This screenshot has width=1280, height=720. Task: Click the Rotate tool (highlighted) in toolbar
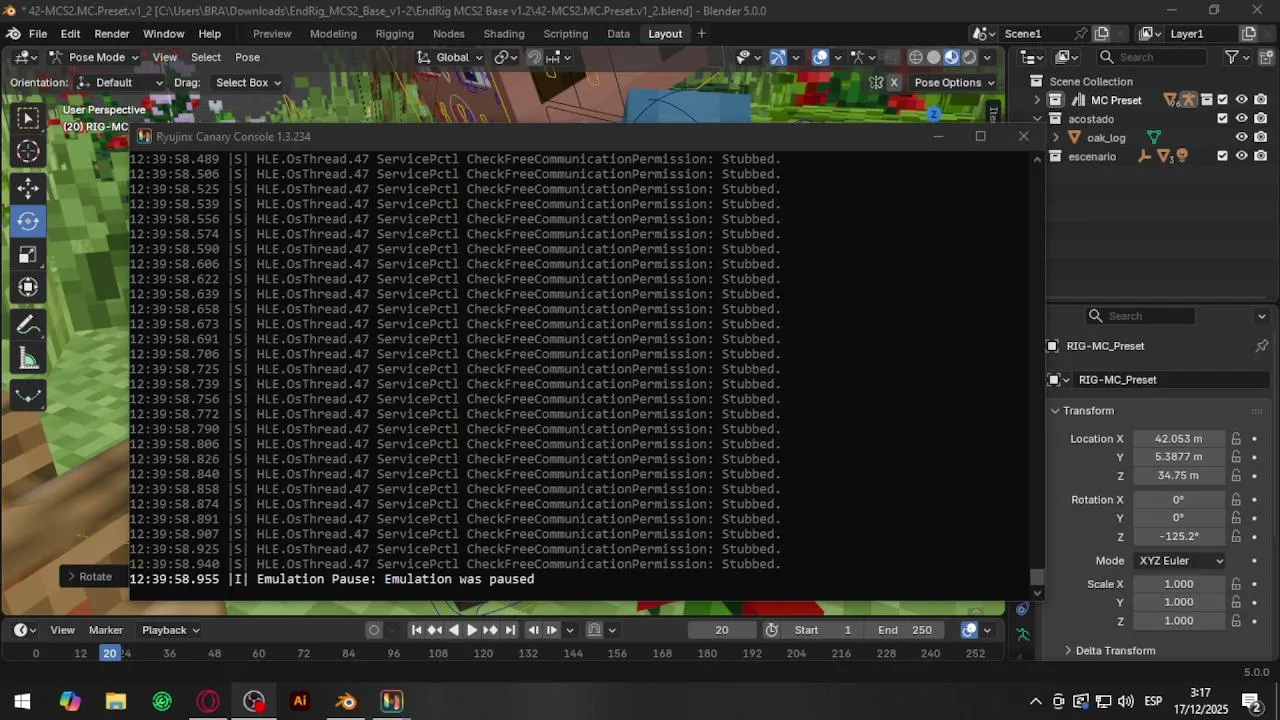(x=28, y=221)
